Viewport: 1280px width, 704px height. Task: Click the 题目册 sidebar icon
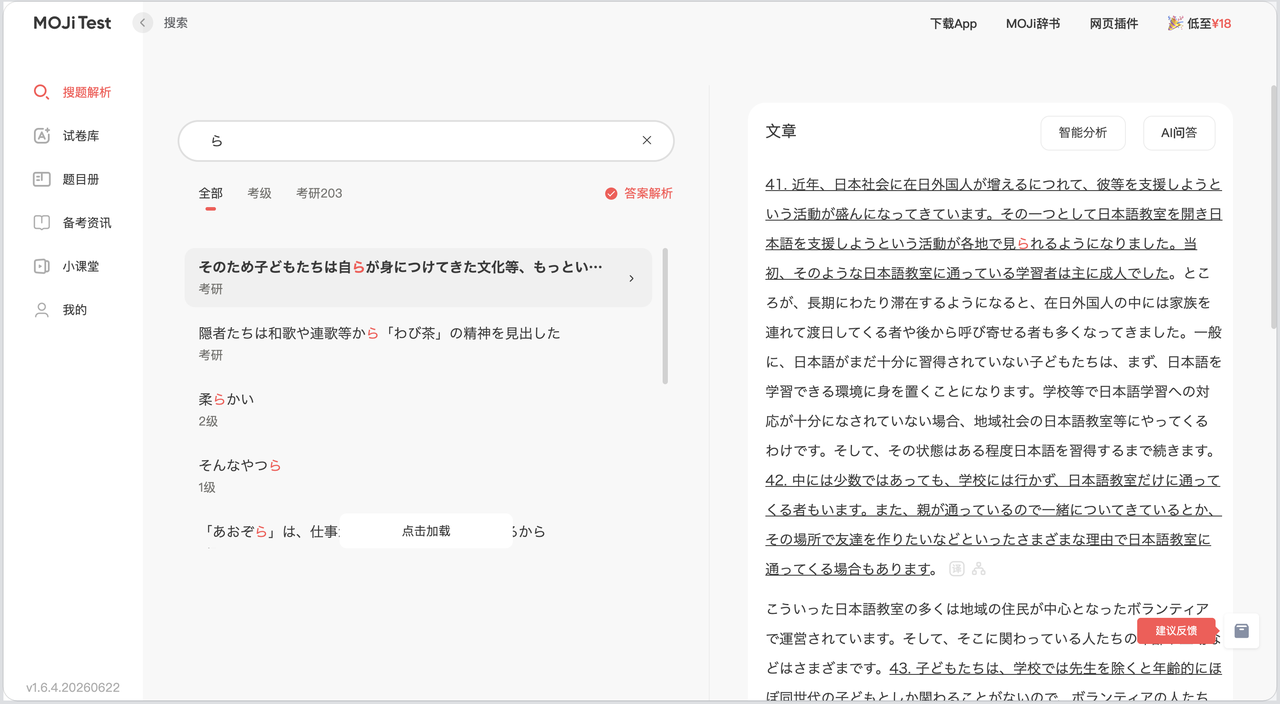41,180
